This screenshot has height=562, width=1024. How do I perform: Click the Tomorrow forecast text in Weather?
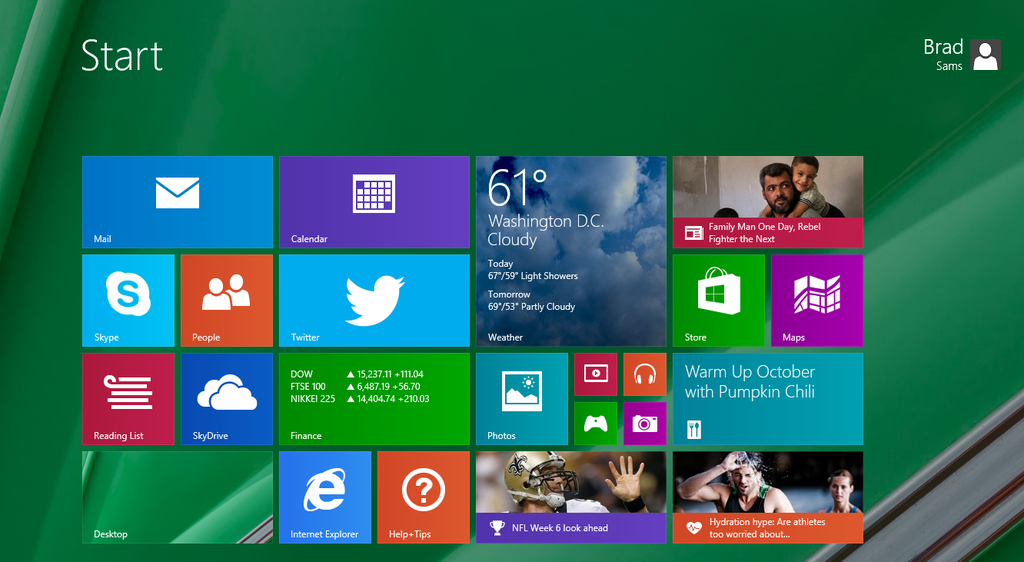(532, 300)
